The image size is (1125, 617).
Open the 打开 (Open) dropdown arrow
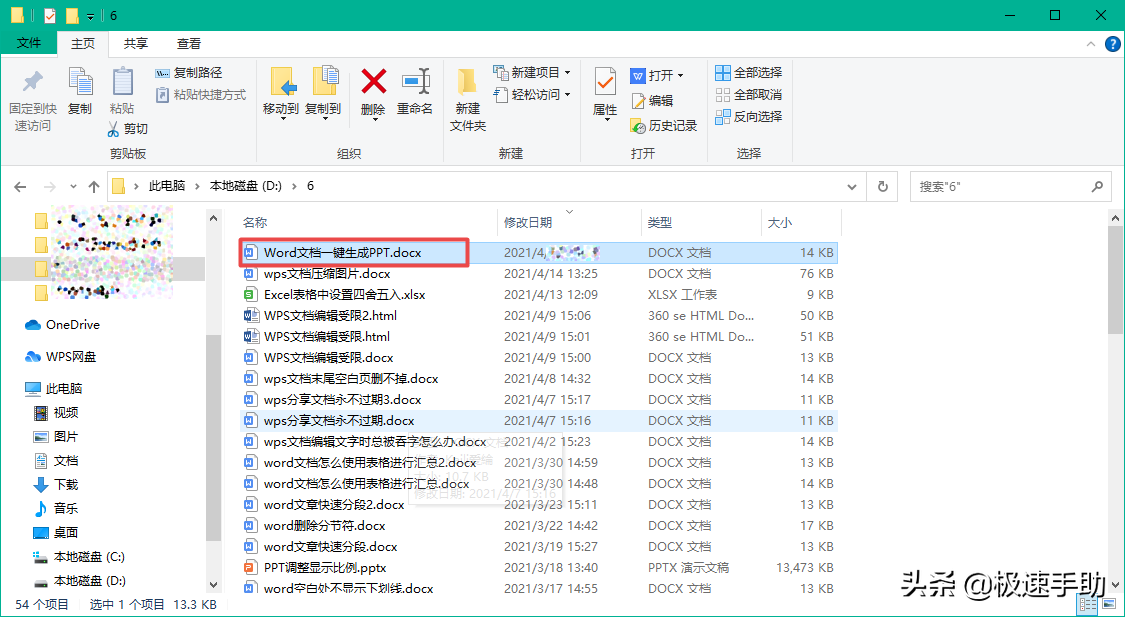click(680, 75)
